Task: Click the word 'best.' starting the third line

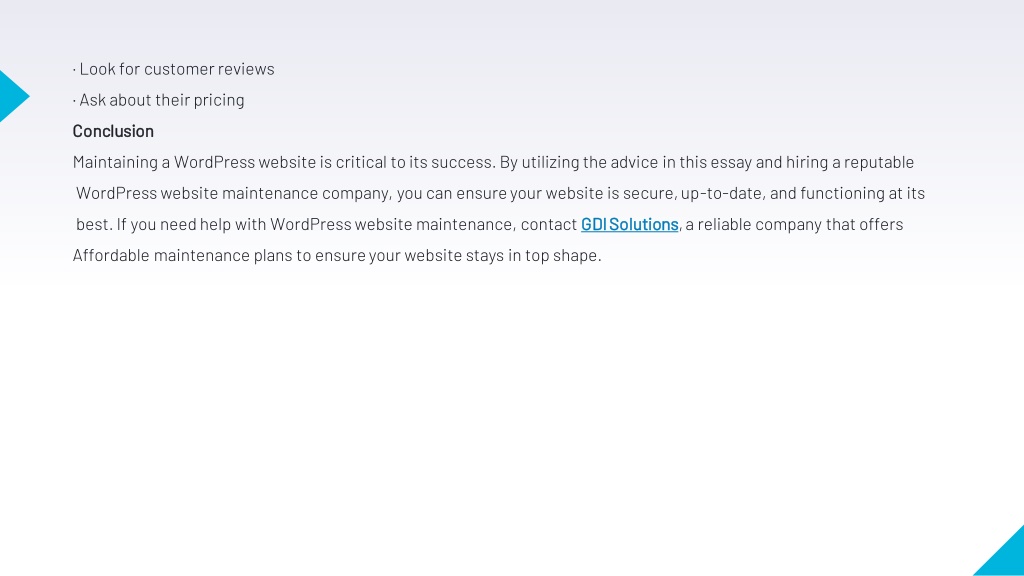Action: (94, 225)
